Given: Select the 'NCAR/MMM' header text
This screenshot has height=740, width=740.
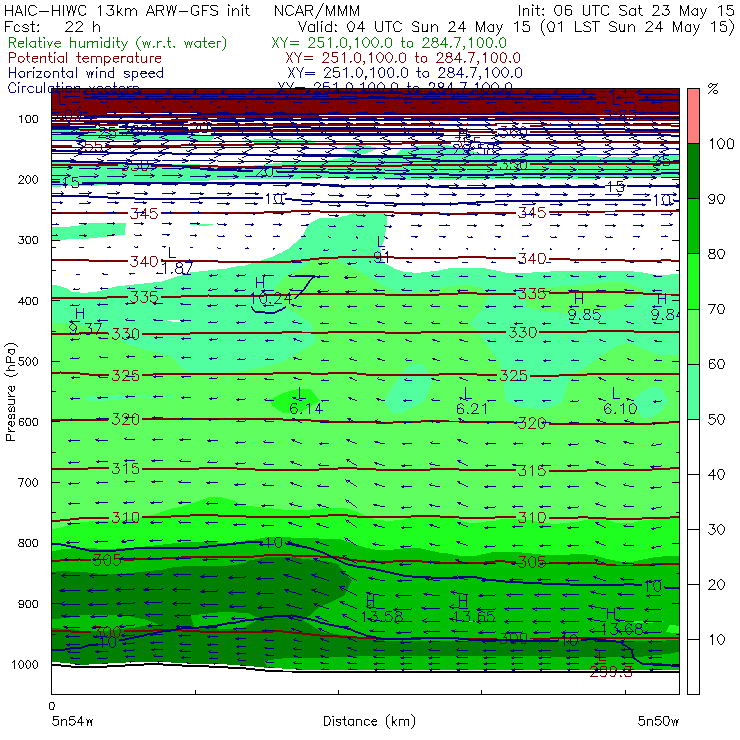Looking at the screenshot, I should 317,10.
